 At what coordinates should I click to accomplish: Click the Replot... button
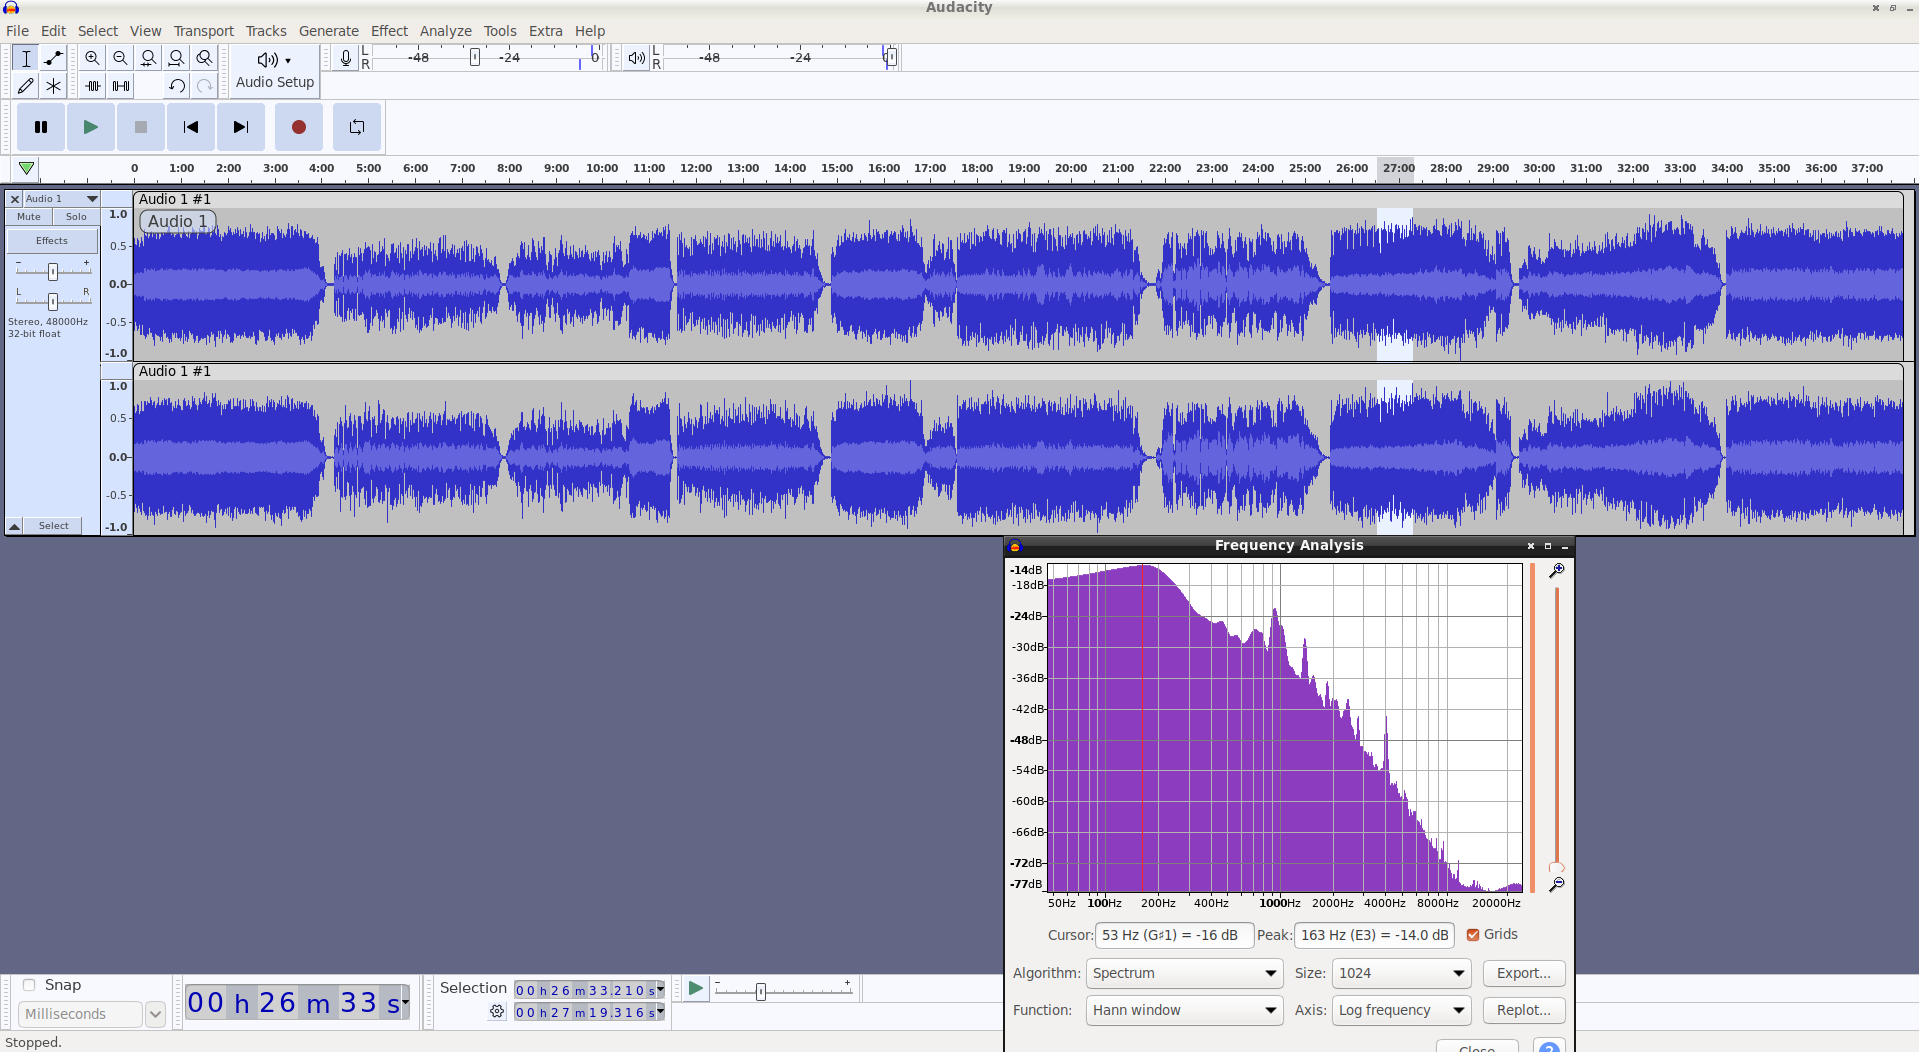click(x=1524, y=1010)
